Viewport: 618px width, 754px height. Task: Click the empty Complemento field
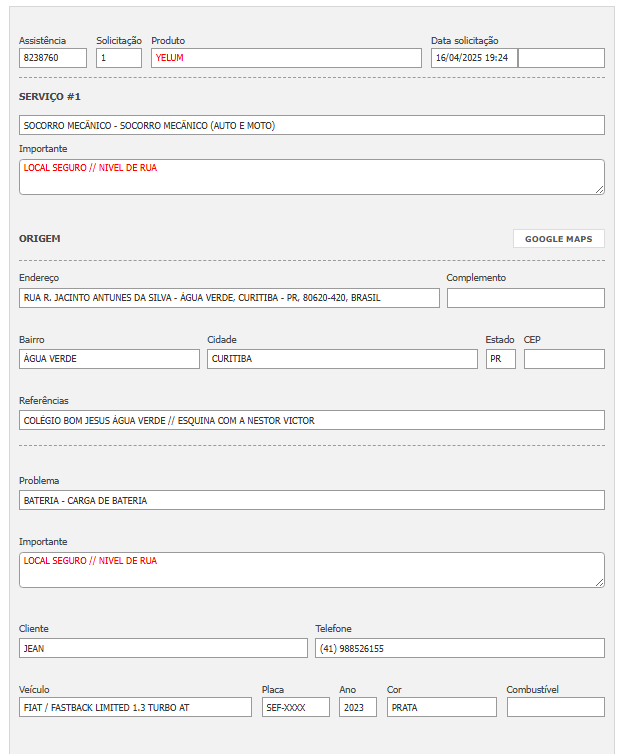coord(525,298)
